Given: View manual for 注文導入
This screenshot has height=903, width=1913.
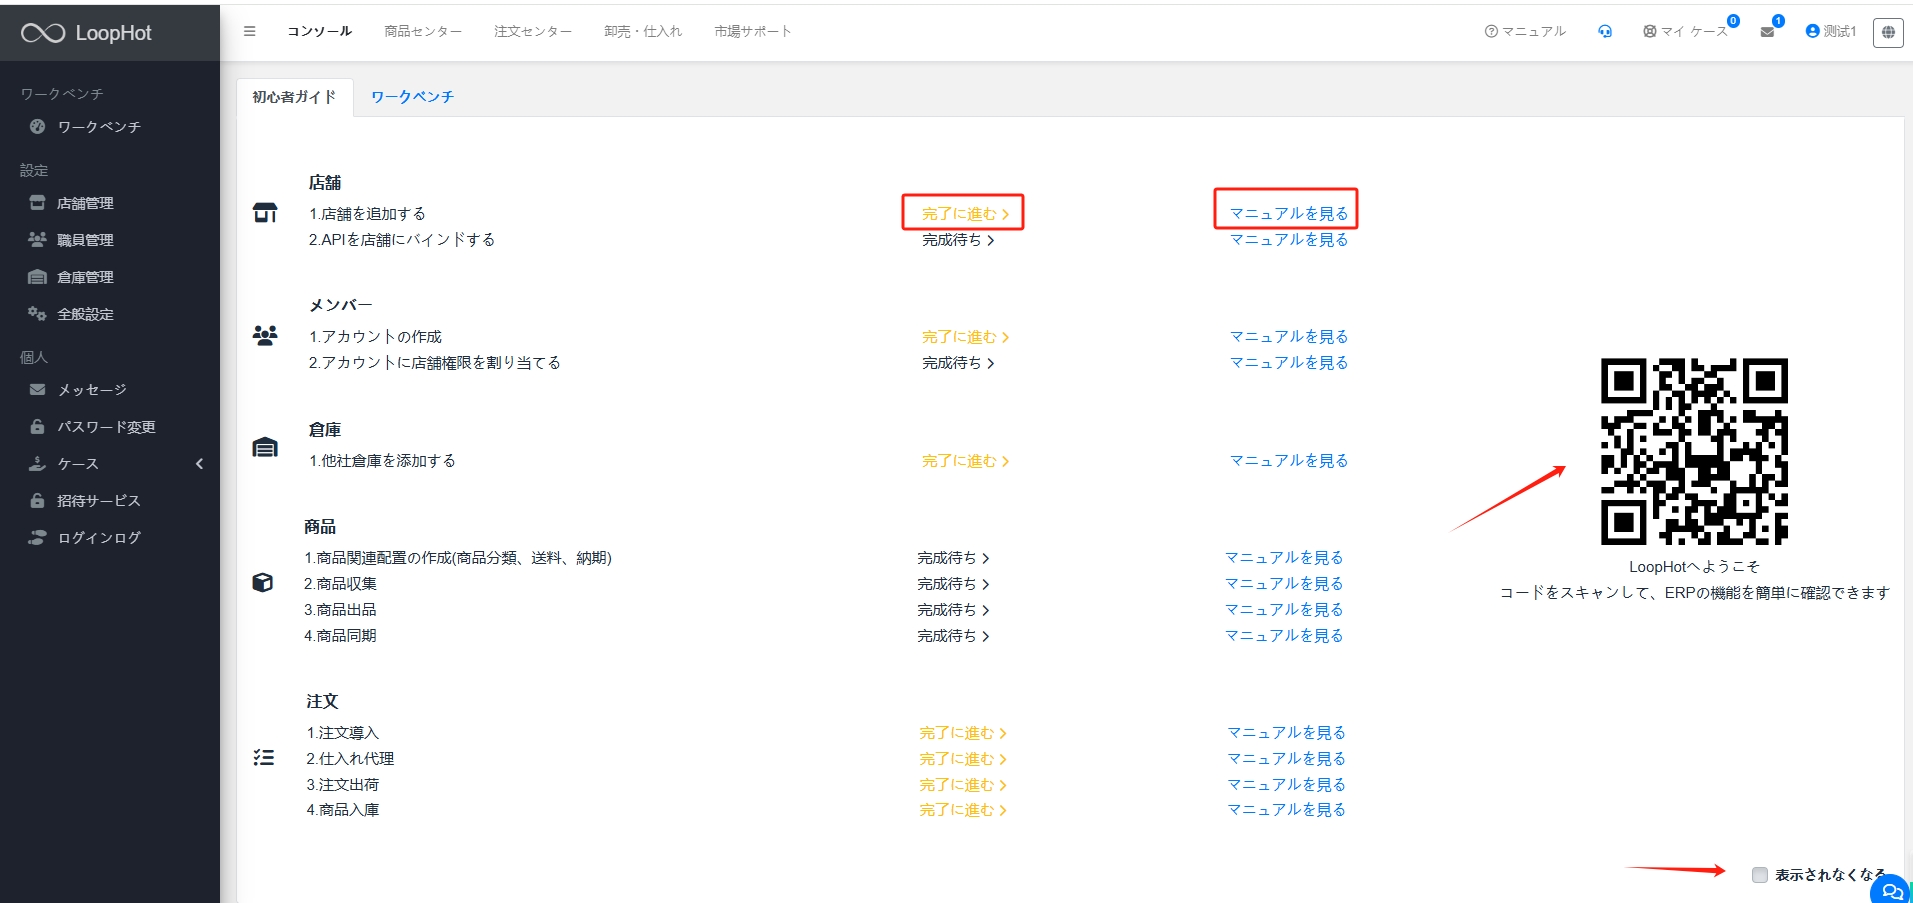Looking at the screenshot, I should 1286,733.
